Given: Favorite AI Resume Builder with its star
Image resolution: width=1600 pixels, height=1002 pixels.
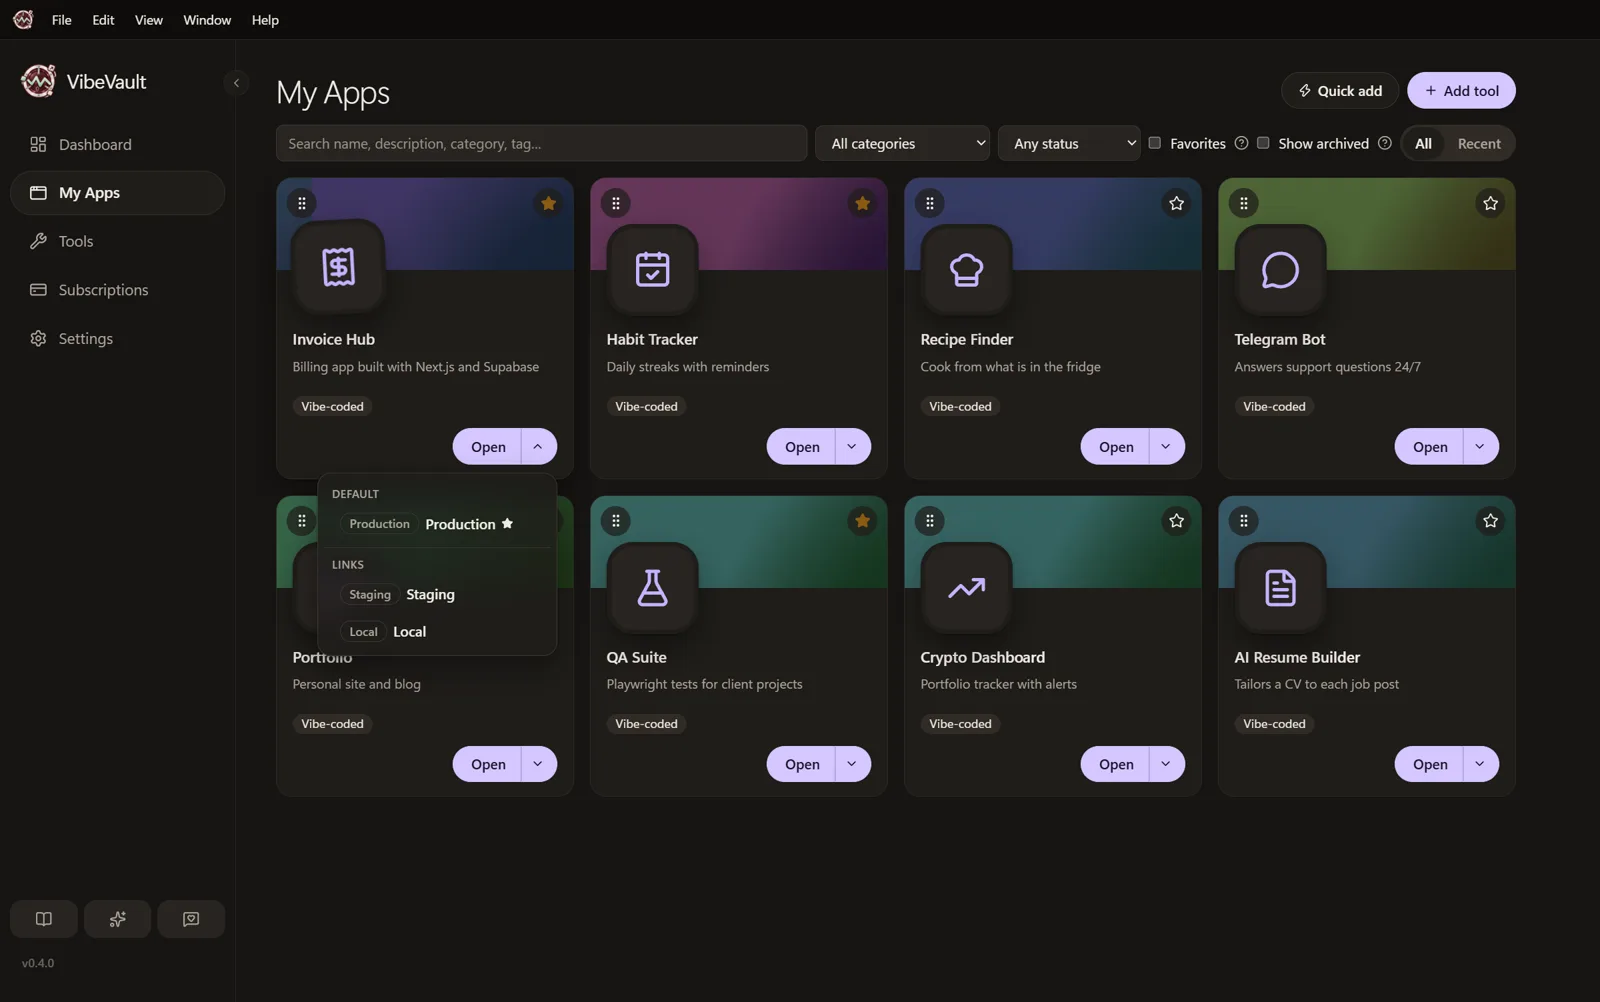Looking at the screenshot, I should [x=1490, y=520].
